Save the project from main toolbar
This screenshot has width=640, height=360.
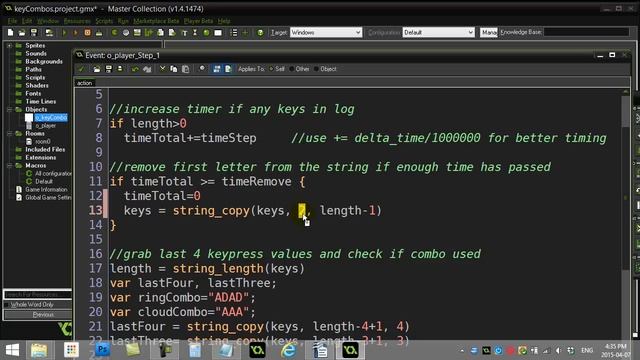(34, 32)
